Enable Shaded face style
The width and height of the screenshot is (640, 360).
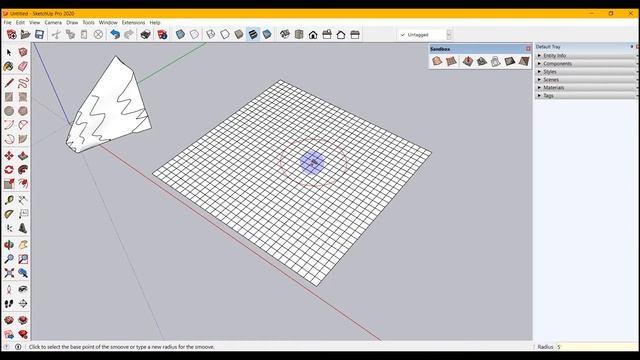239,35
